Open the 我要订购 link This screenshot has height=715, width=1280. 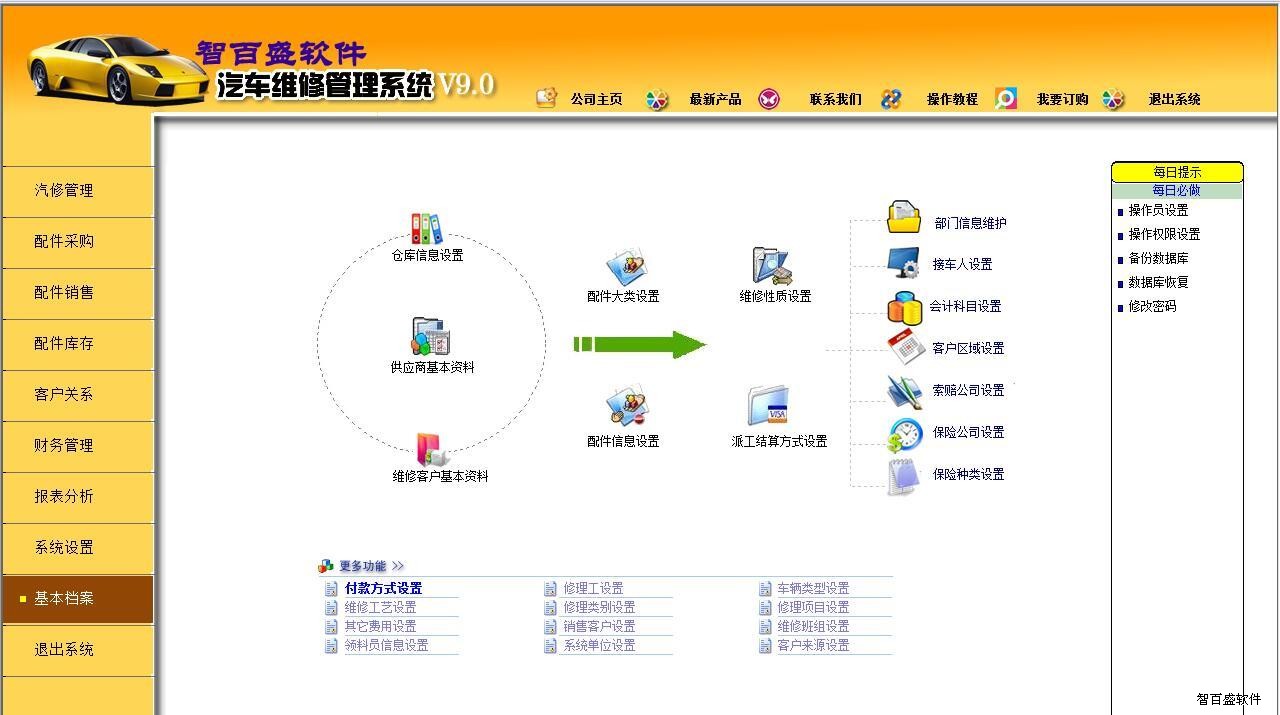click(x=1062, y=99)
